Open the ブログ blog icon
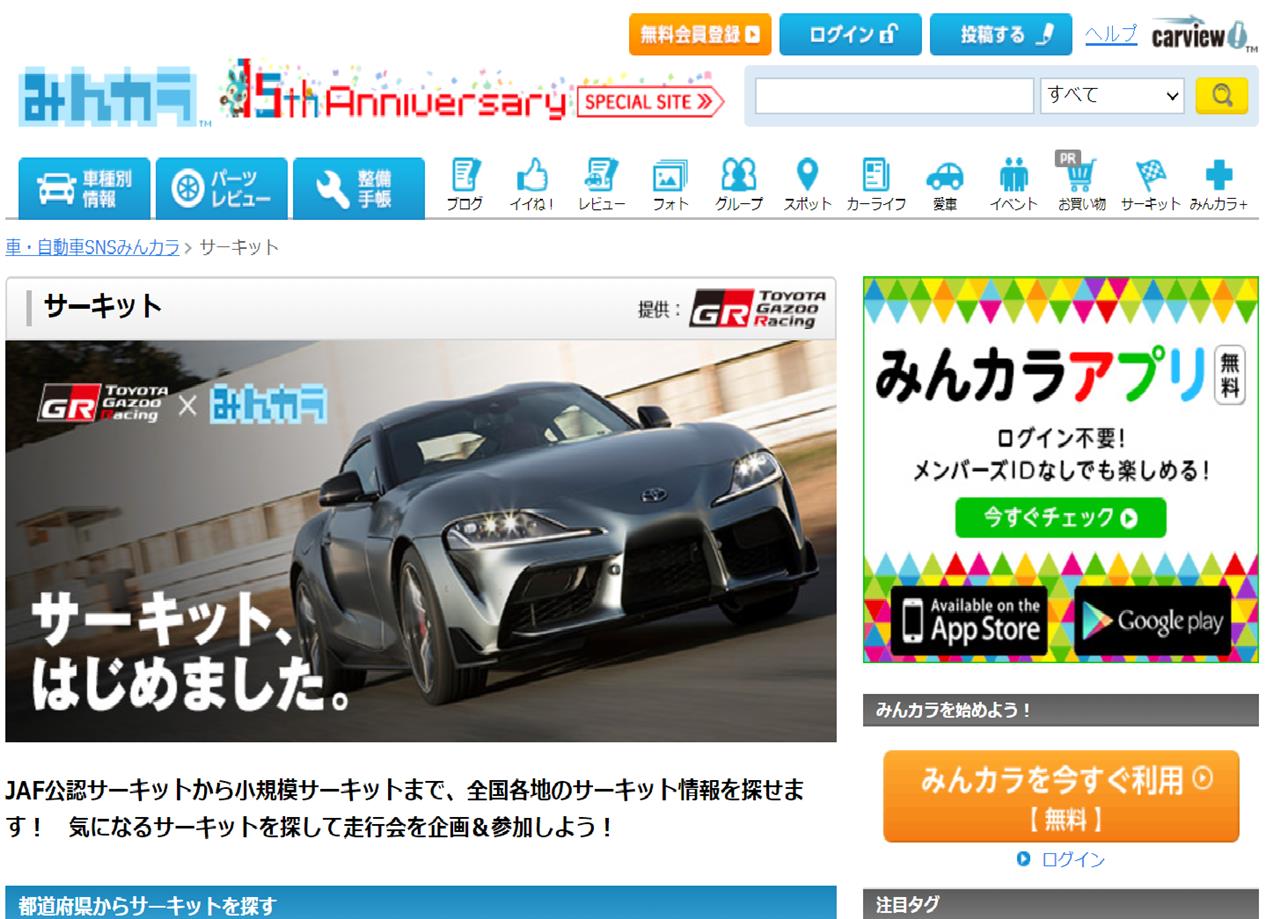This screenshot has height=919, width=1280. point(465,186)
